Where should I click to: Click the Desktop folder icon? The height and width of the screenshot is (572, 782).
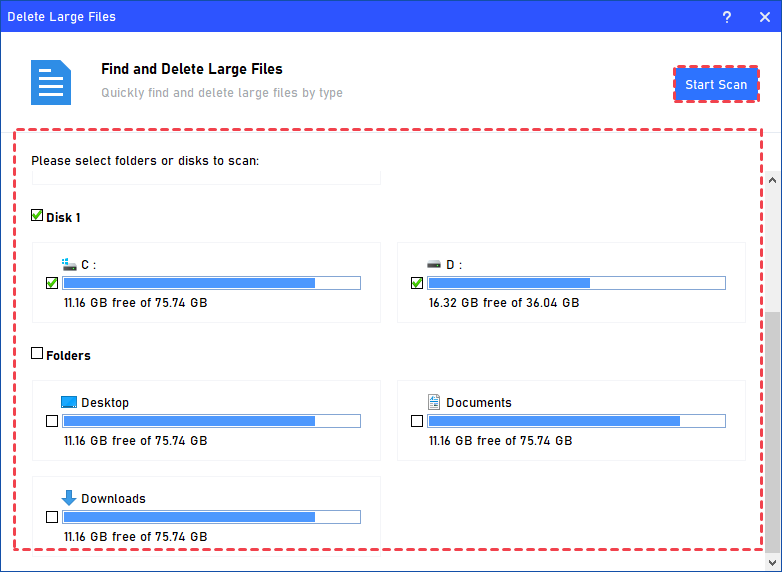pyautogui.click(x=69, y=402)
